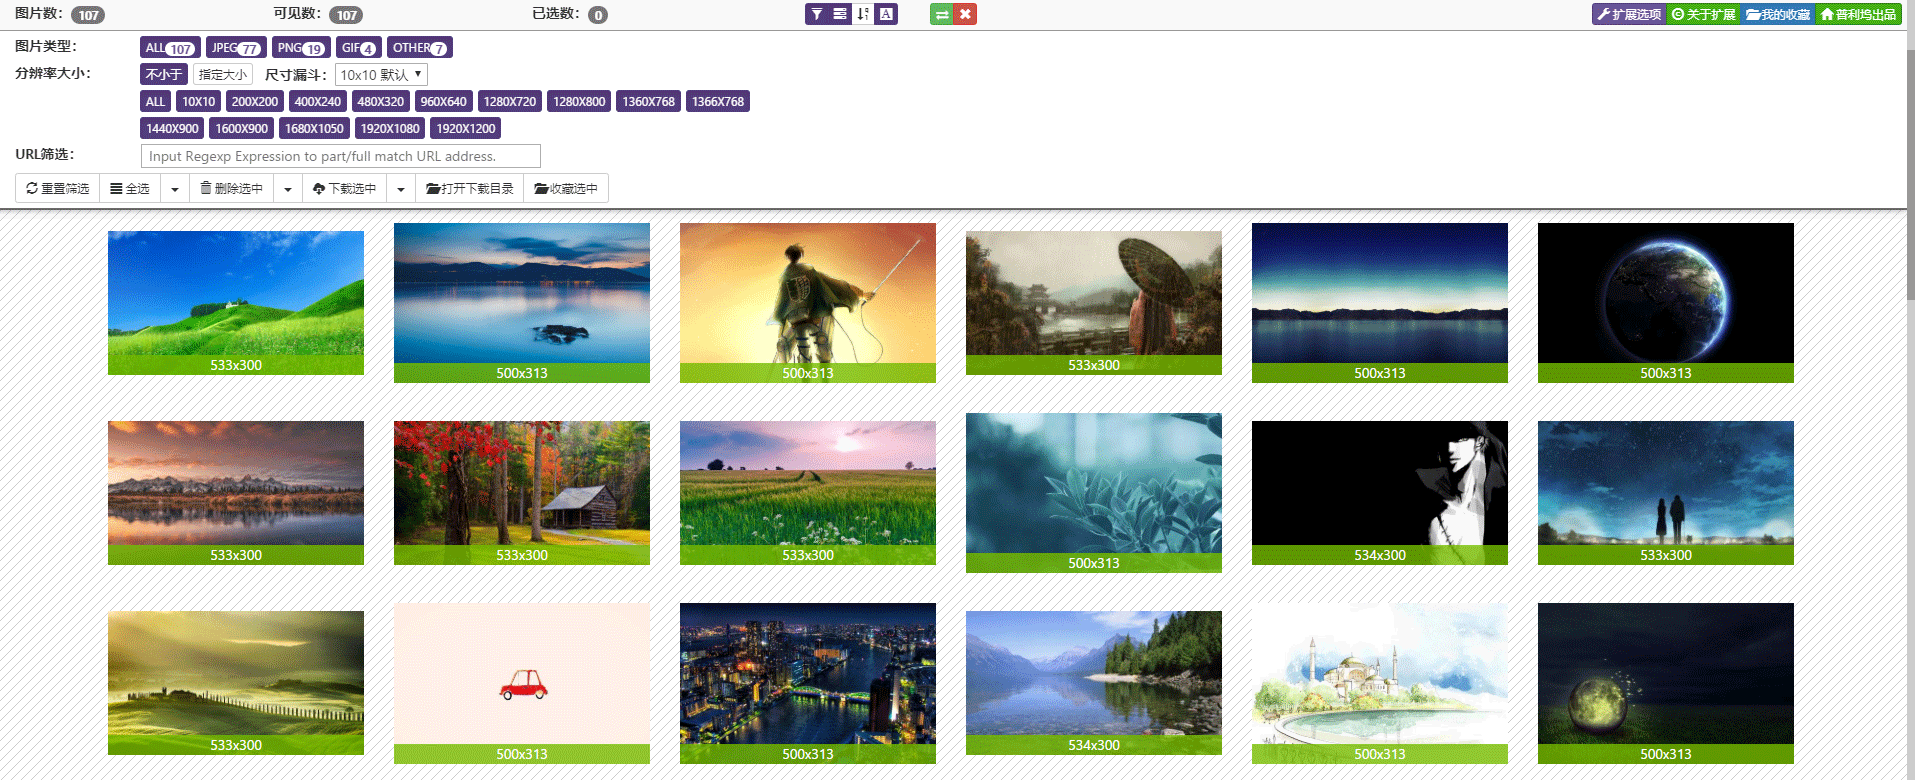Click the green swap arrows icon
Screen dimensions: 1915x780
pos(942,14)
